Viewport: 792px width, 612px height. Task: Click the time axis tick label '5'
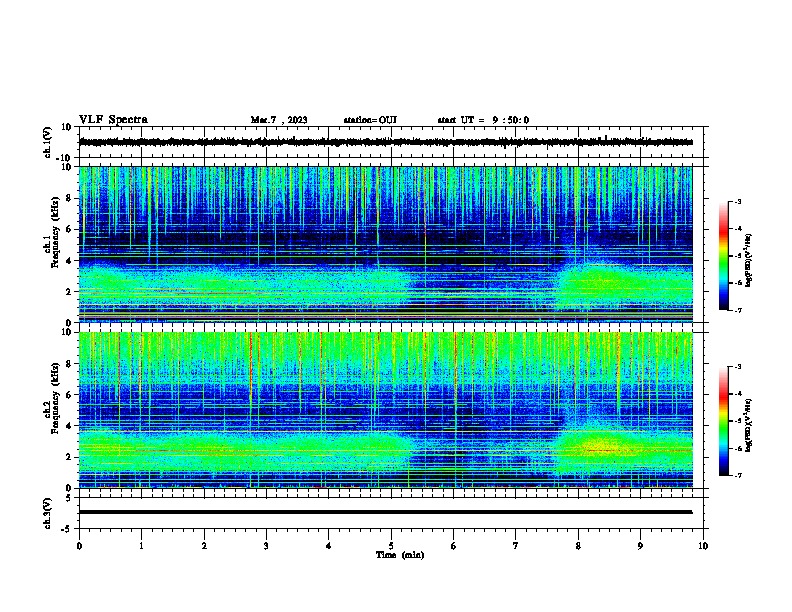pos(391,546)
